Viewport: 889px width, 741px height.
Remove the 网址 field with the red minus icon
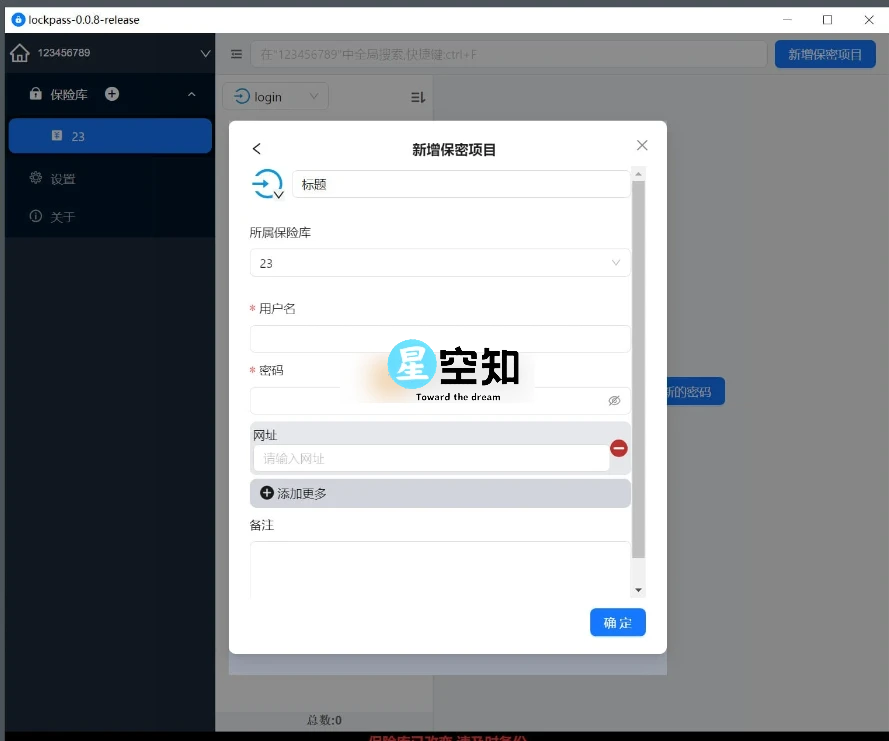[x=619, y=448]
